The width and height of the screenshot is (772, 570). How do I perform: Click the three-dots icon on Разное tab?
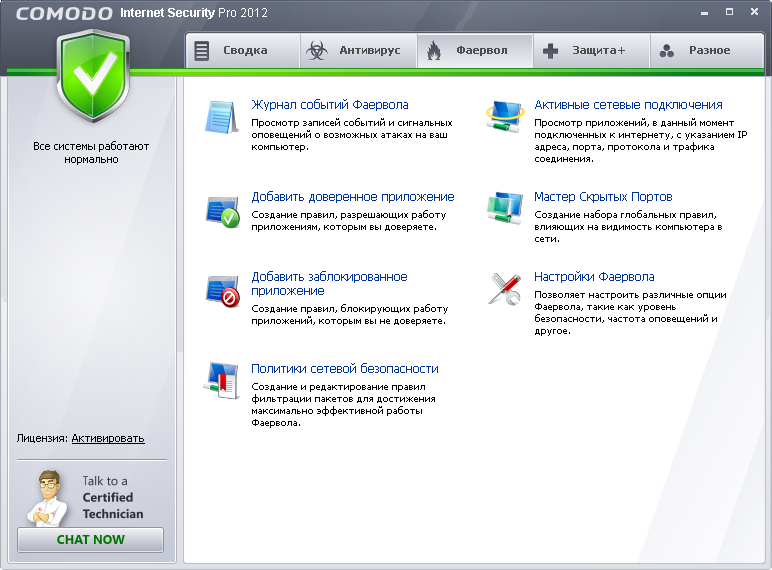click(x=667, y=51)
